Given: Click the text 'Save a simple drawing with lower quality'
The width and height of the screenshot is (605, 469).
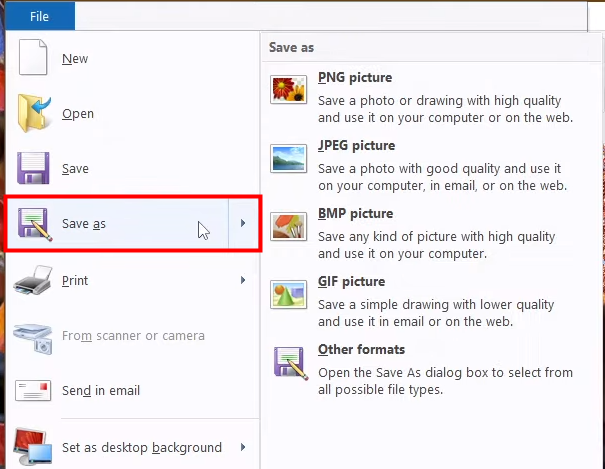Looking at the screenshot, I should [436, 304].
